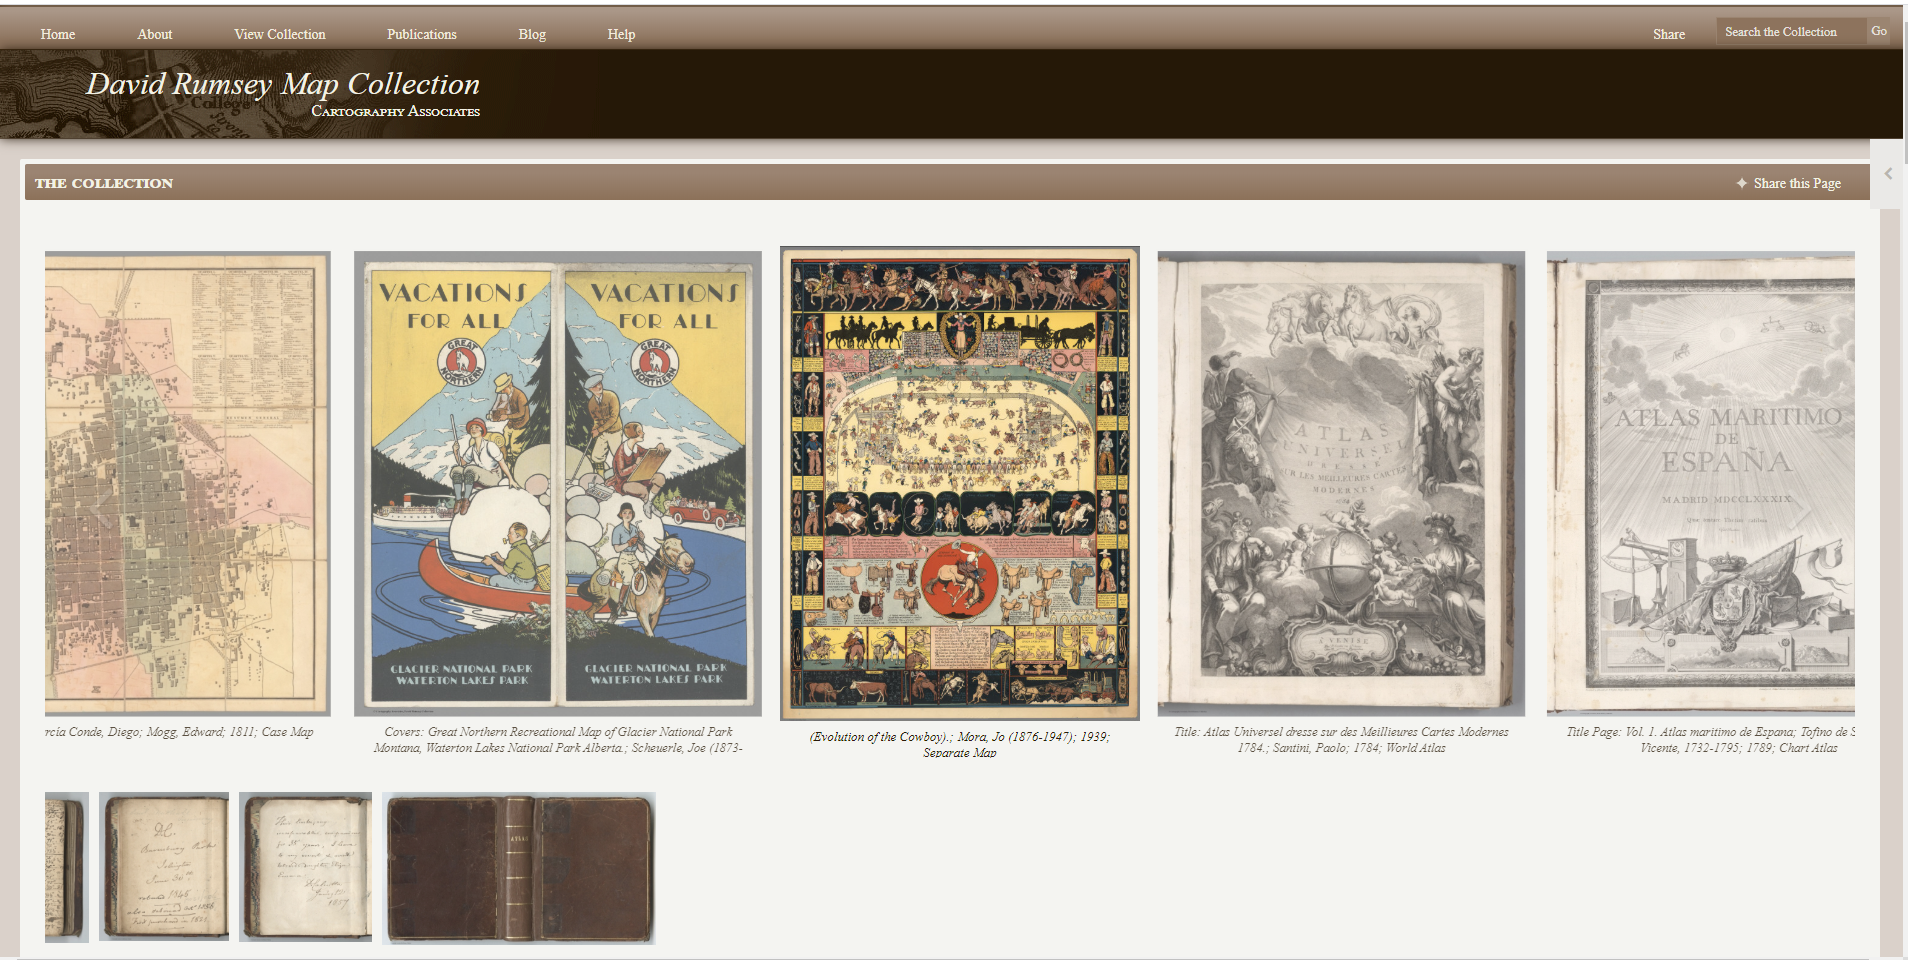Click the Tofino Atlas maritimo caption

pos(1711,740)
